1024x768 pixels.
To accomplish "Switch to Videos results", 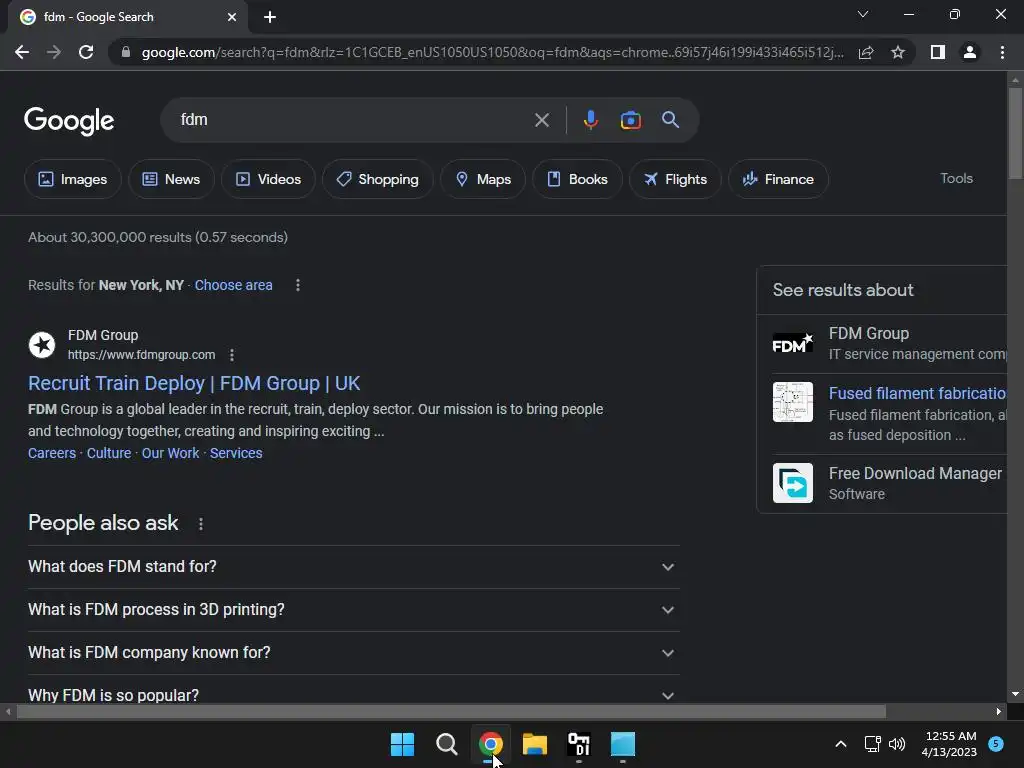I will (x=268, y=179).
